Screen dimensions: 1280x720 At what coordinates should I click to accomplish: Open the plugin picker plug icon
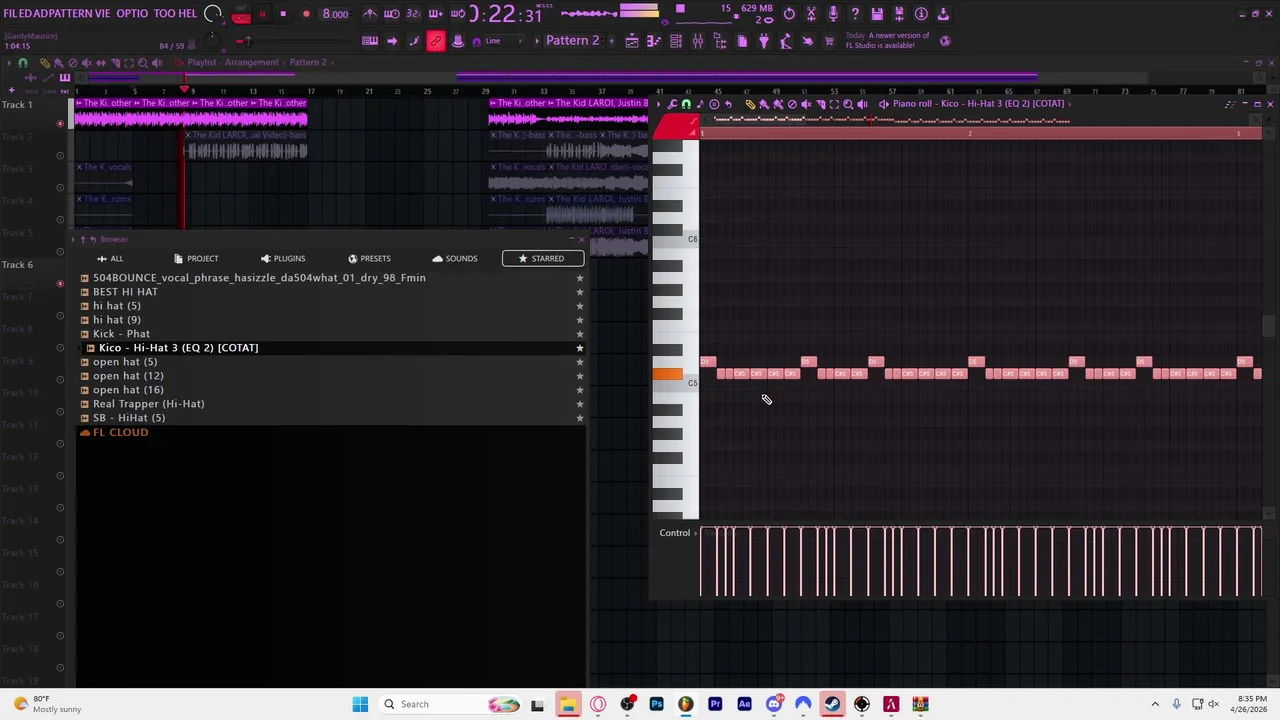tap(764, 41)
